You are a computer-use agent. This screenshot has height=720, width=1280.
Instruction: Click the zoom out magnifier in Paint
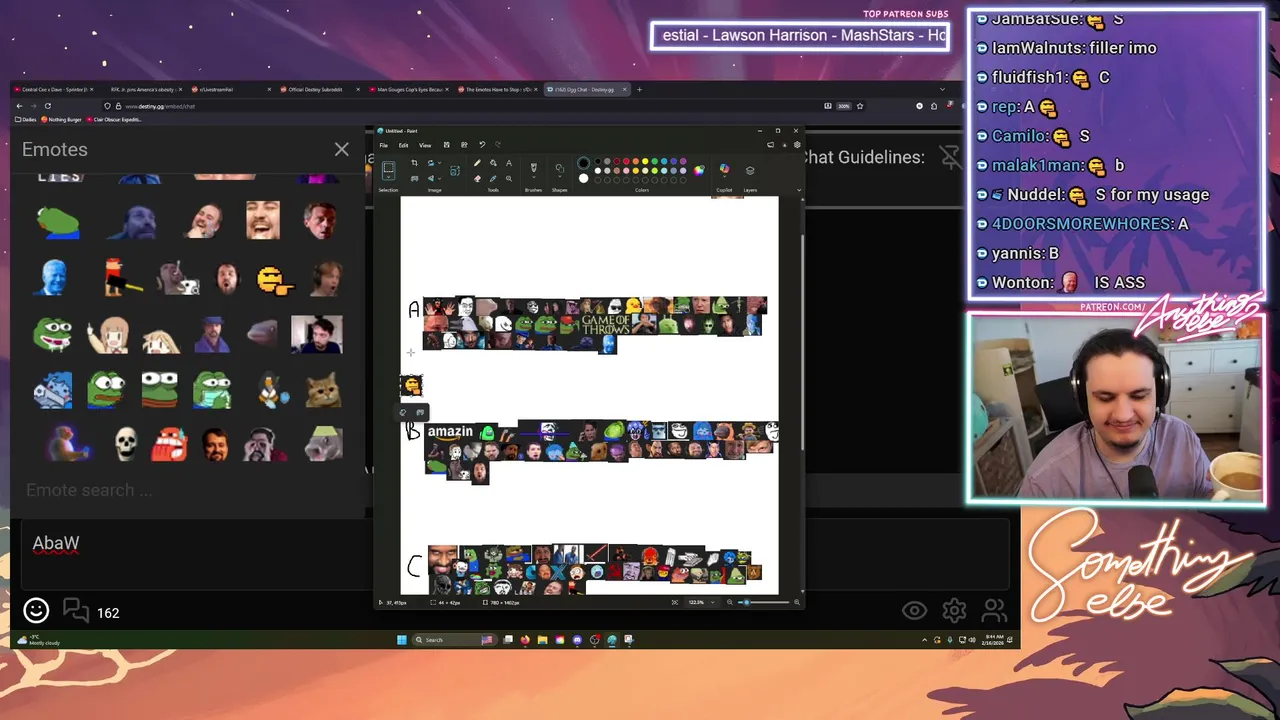[x=729, y=602]
